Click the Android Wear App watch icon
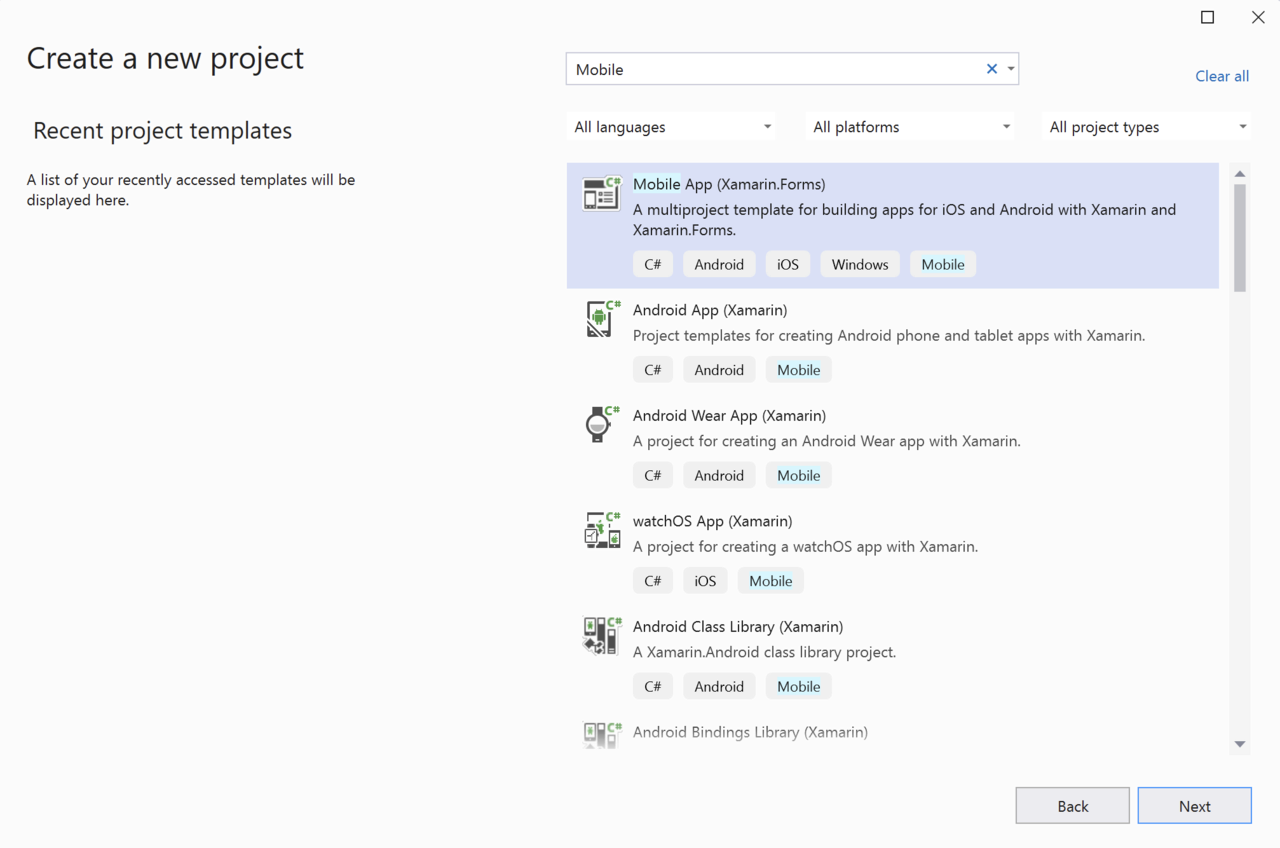The width and height of the screenshot is (1280, 848). [x=599, y=424]
